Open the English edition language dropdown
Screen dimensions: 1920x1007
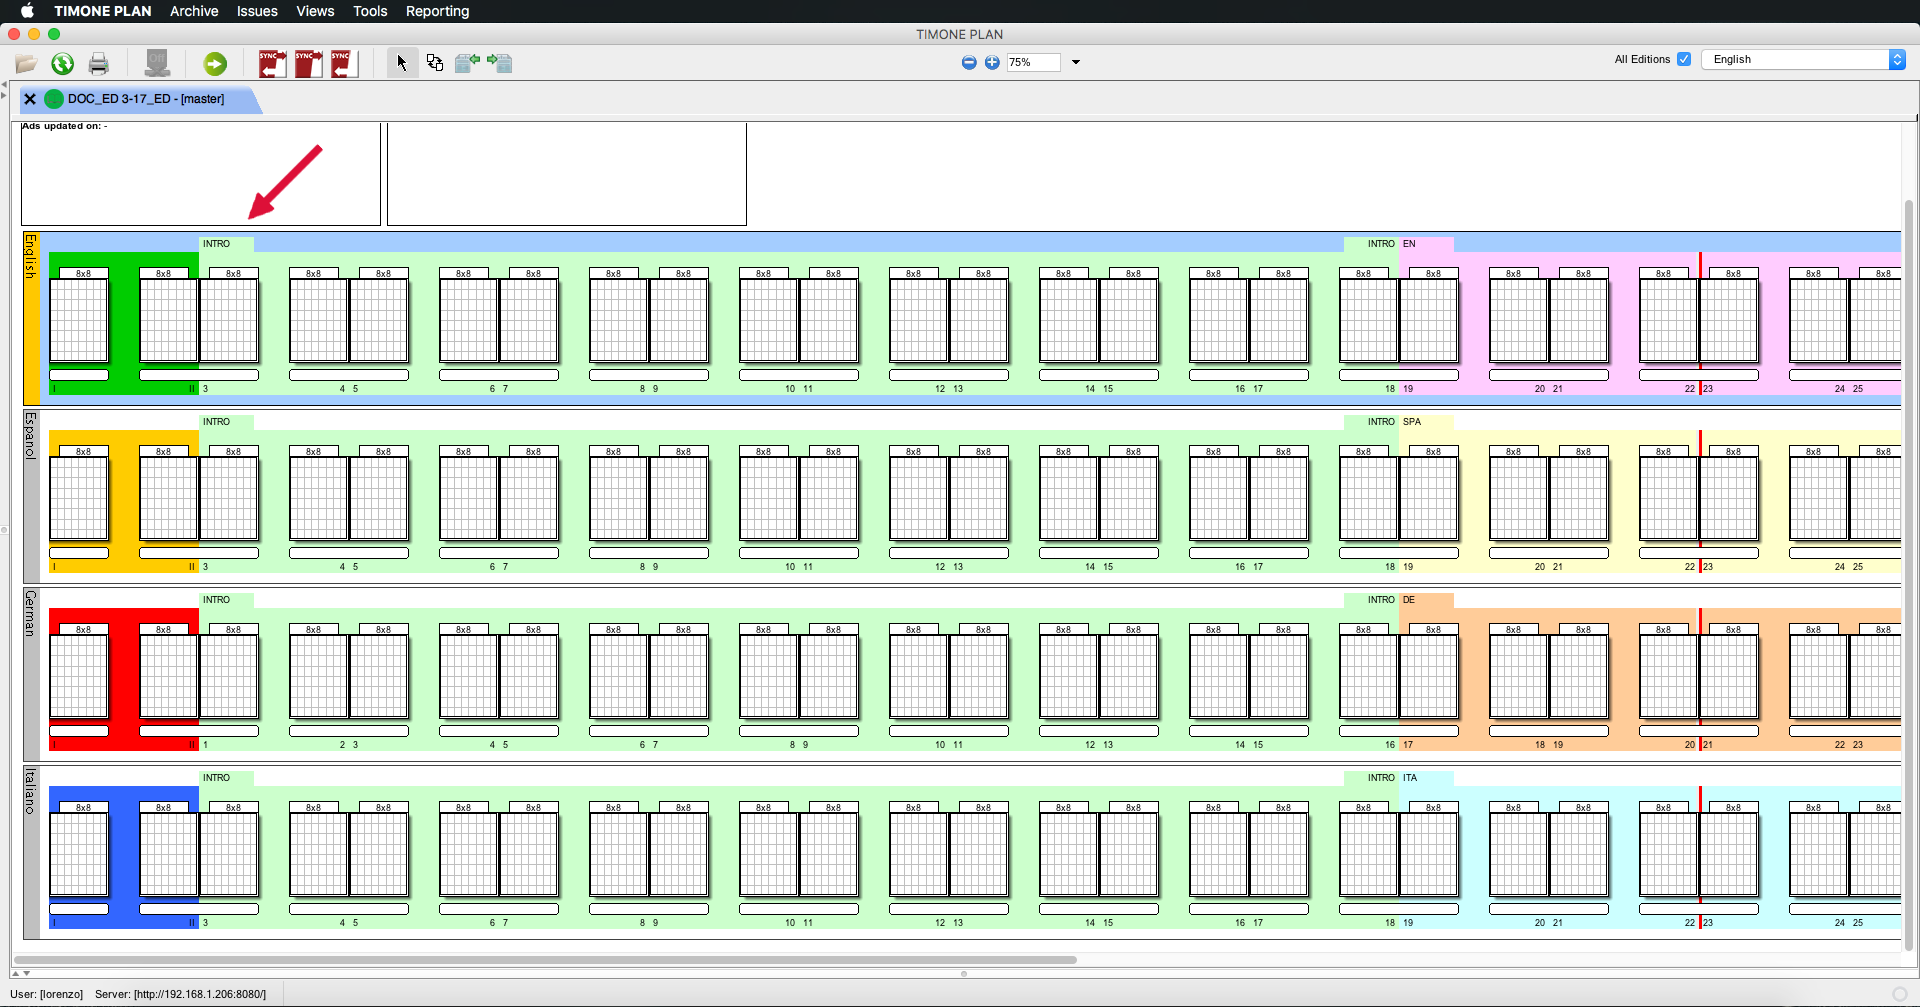(1802, 59)
